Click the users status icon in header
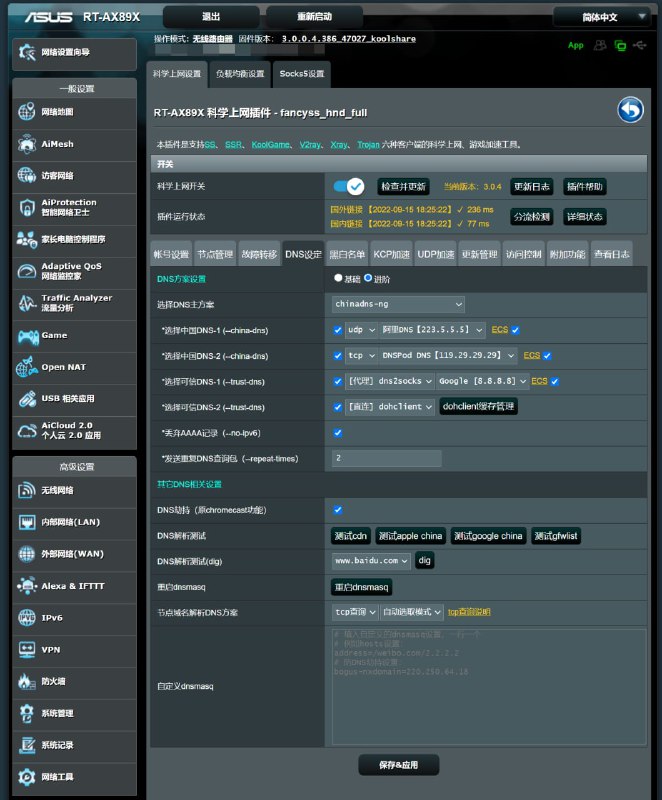The height and width of the screenshot is (800, 662). [x=600, y=45]
